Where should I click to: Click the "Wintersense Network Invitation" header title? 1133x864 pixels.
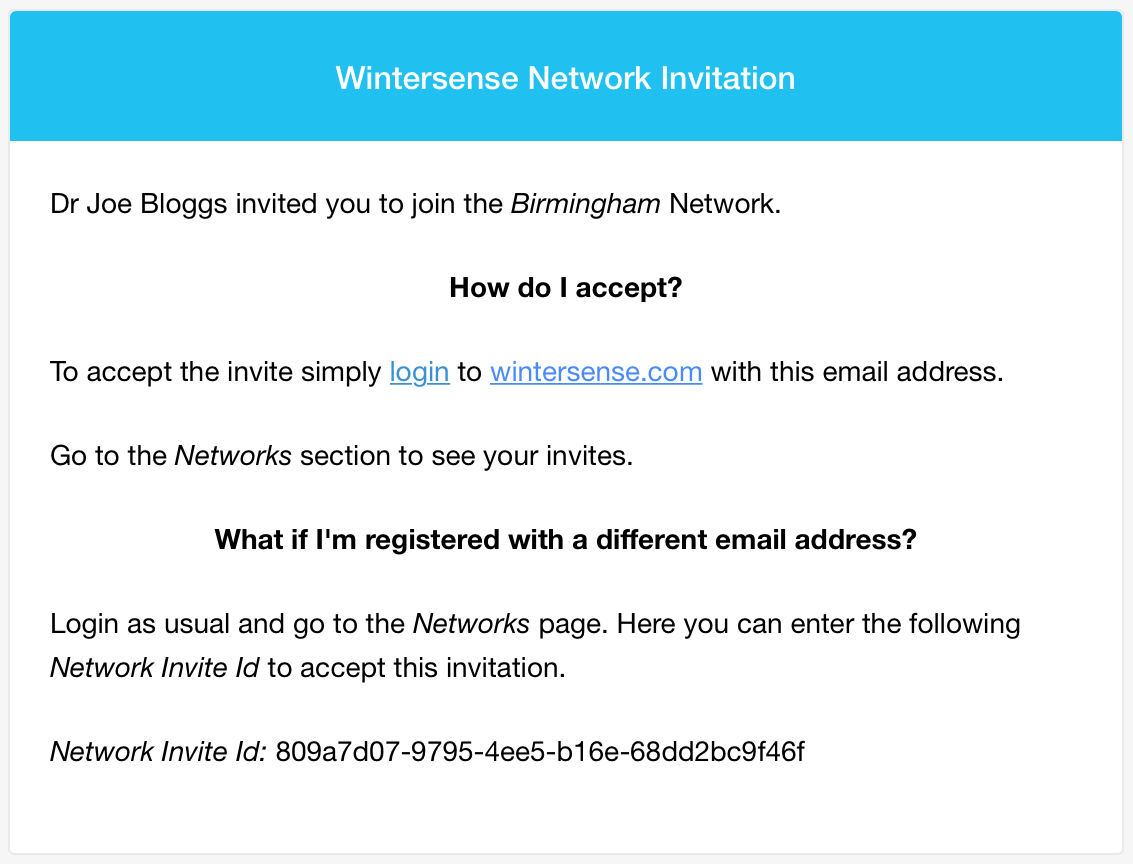566,78
